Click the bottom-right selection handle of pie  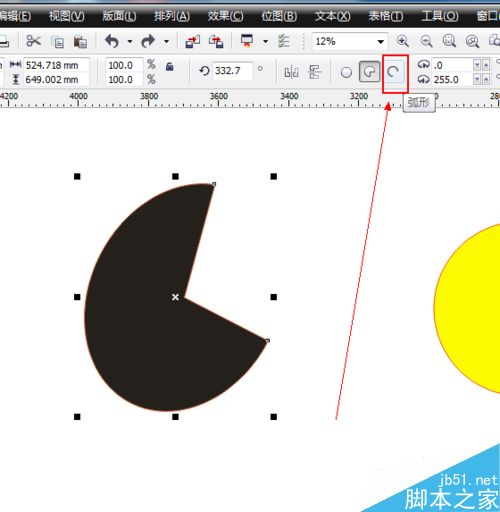[274, 417]
